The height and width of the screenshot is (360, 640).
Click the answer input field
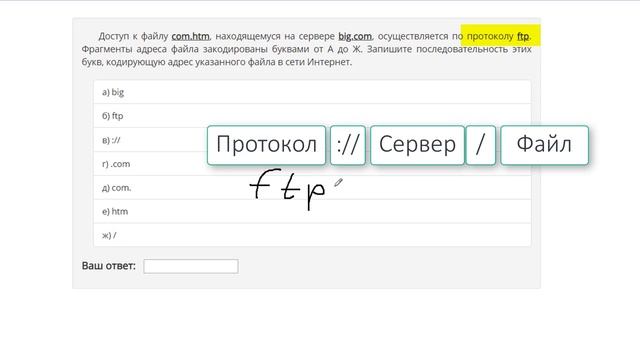(x=191, y=266)
